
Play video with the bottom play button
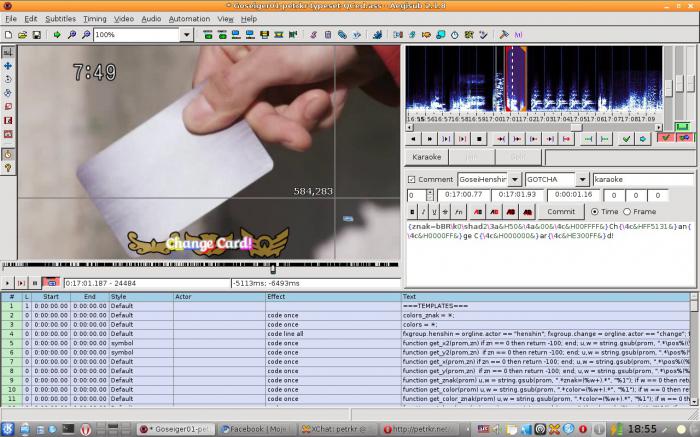7,283
